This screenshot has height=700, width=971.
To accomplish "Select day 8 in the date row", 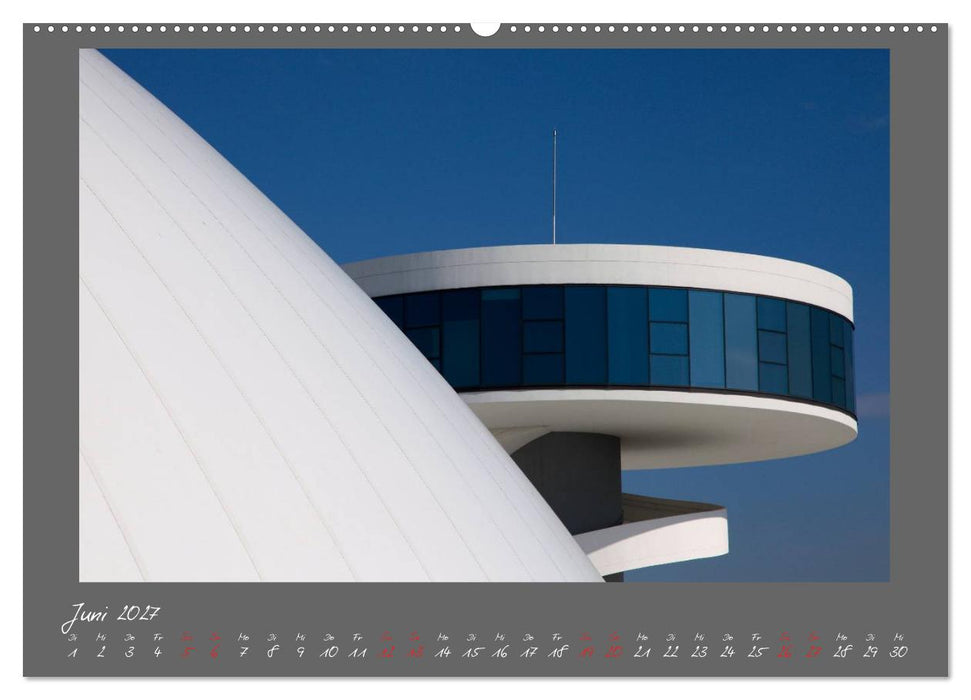I will click(272, 652).
